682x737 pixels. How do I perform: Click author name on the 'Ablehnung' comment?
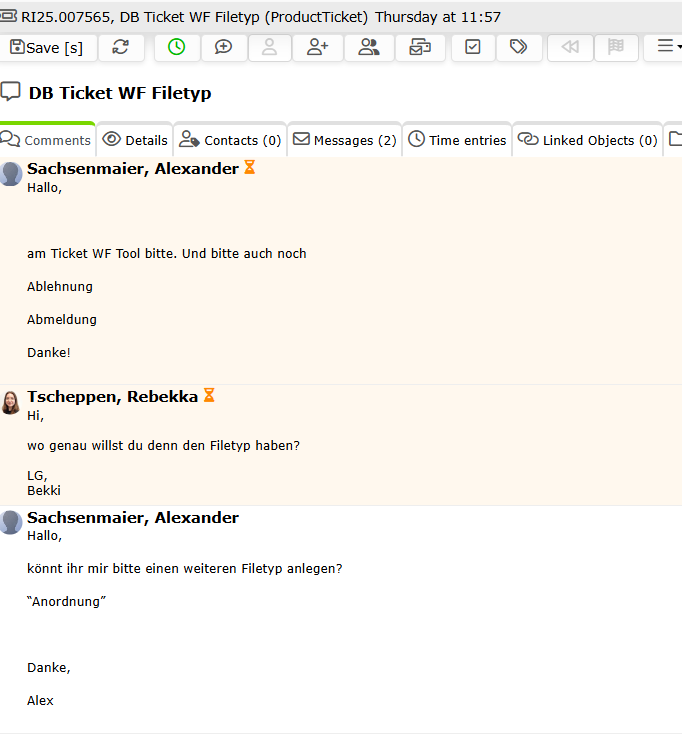pos(133,169)
